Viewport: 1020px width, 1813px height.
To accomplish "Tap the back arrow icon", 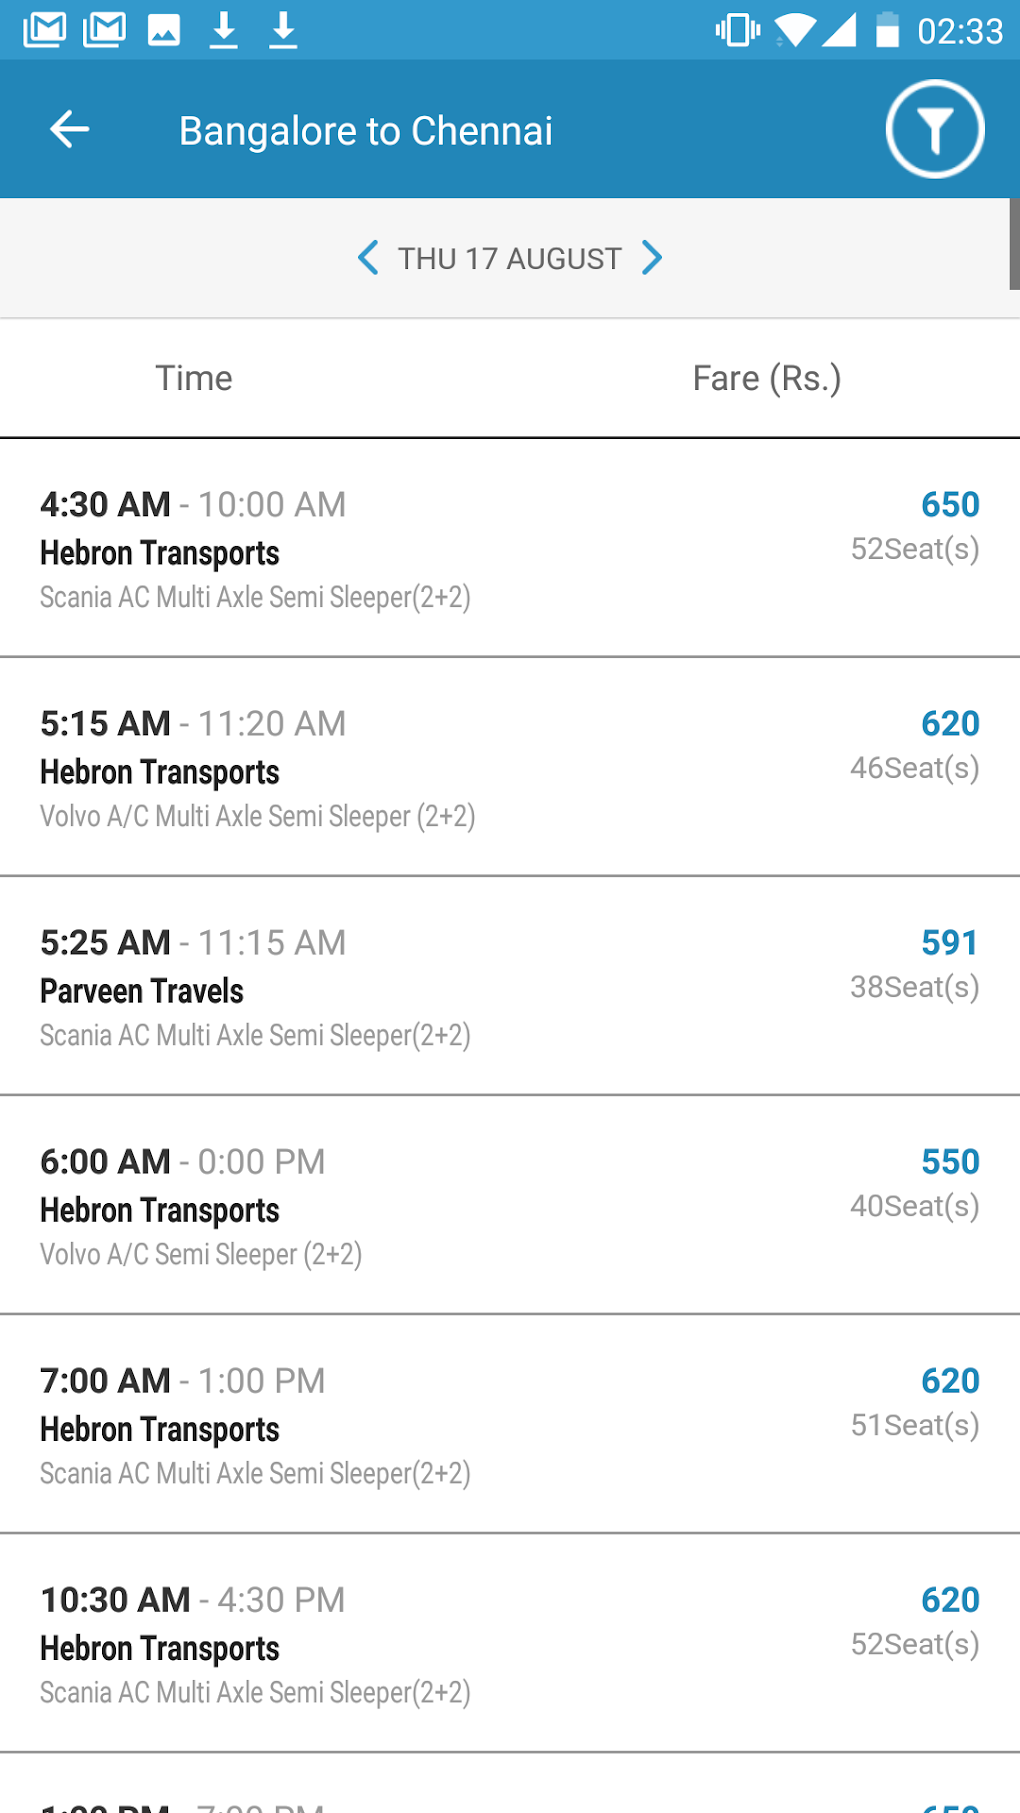I will point(70,129).
